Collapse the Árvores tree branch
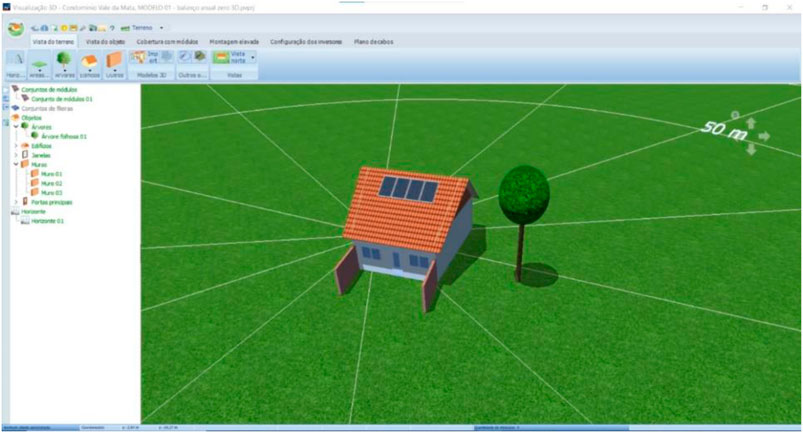Screen dimensions: 803x433 16,126
